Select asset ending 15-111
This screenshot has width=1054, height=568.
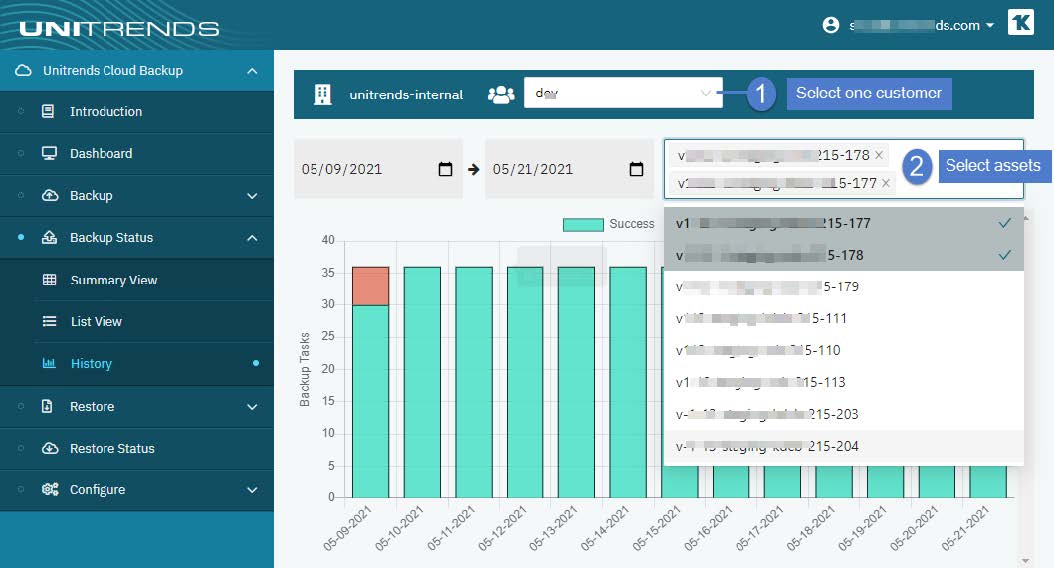pos(844,318)
